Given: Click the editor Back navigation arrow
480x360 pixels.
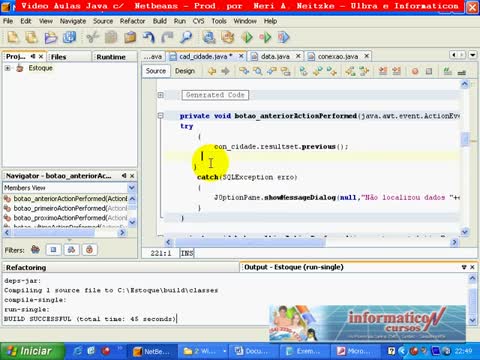Looking at the screenshot, I should coord(212,71).
